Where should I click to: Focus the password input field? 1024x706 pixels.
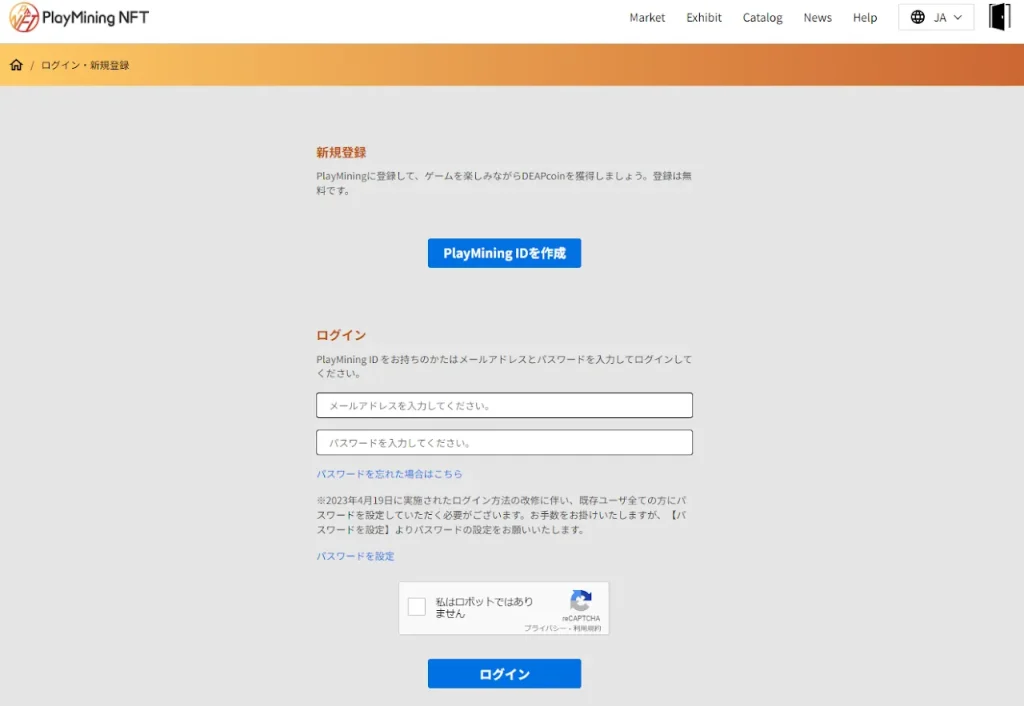504,442
